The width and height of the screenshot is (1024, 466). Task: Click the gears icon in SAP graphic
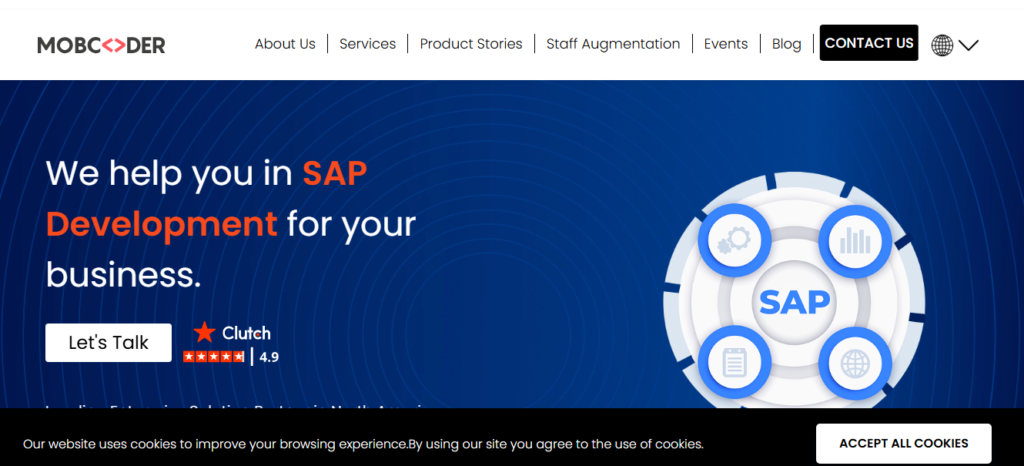pyautogui.click(x=734, y=241)
